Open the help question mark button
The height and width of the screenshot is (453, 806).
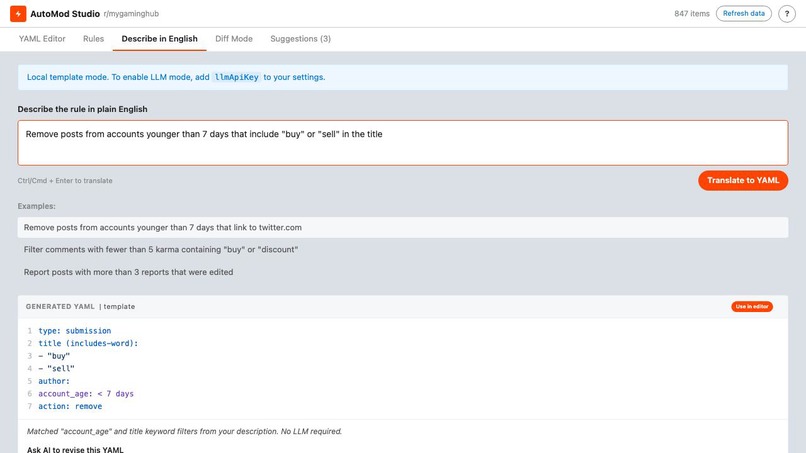(x=786, y=14)
